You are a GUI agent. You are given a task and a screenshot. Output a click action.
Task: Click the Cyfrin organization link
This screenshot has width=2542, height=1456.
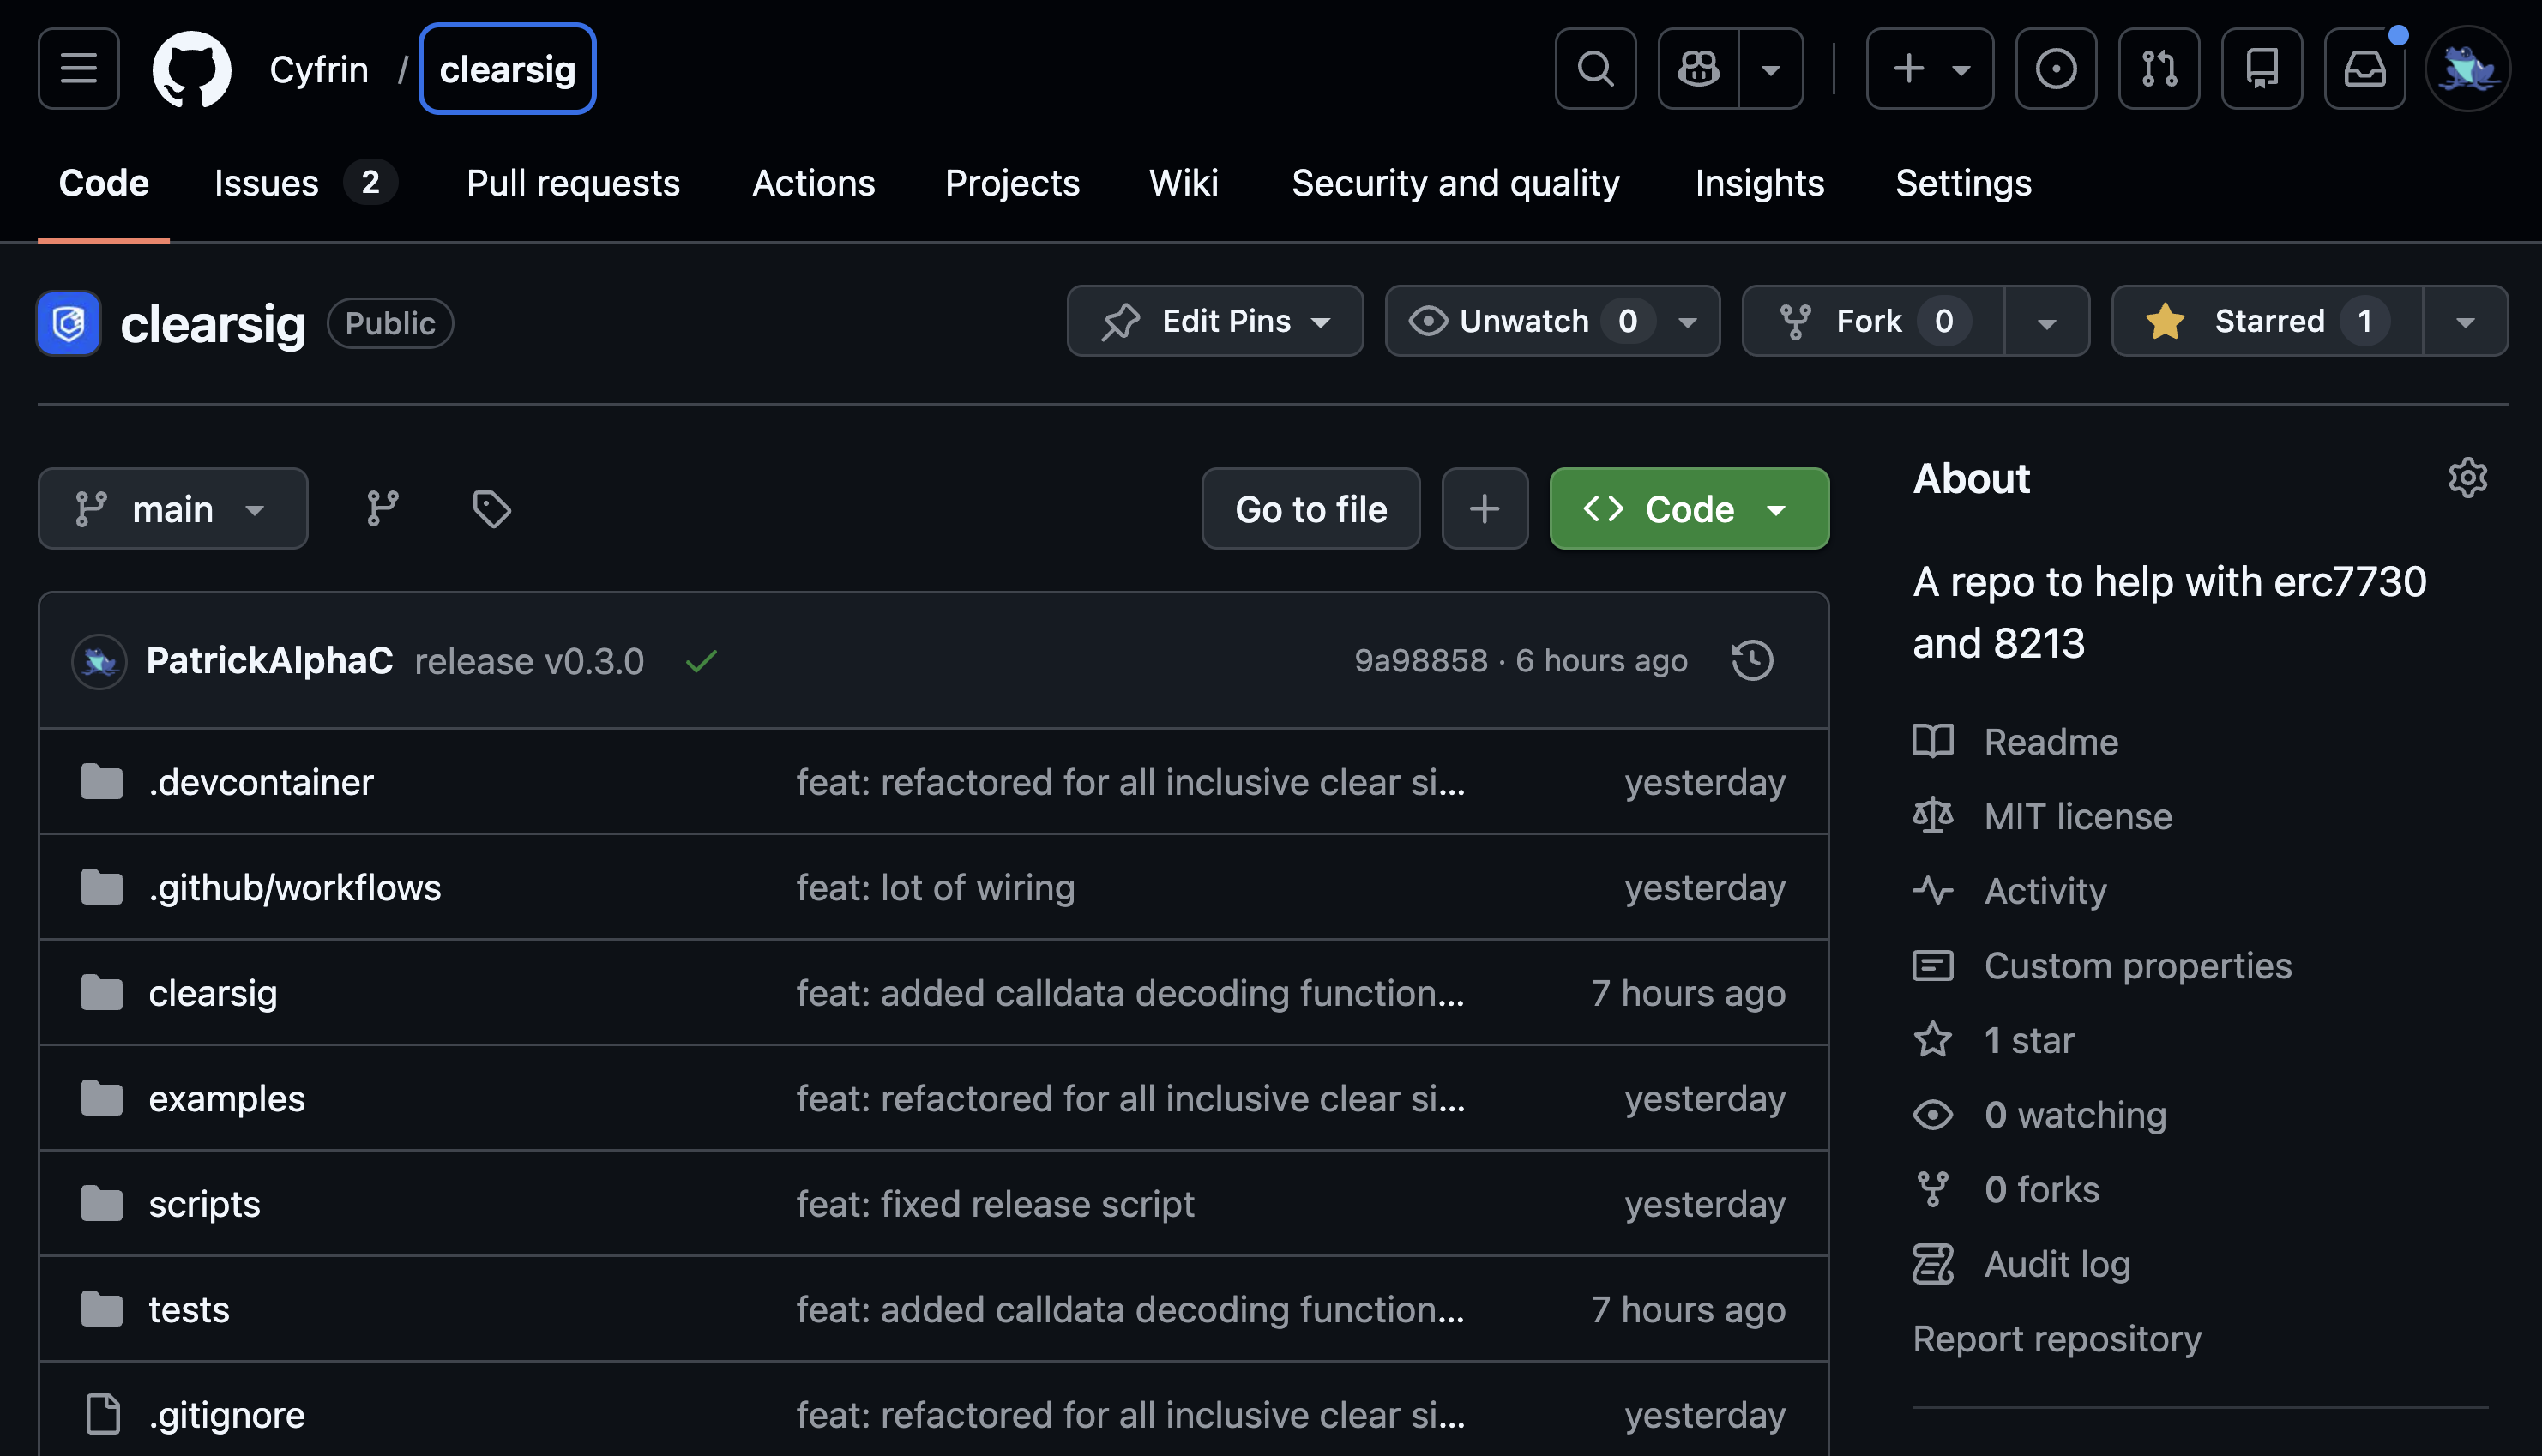tap(319, 69)
